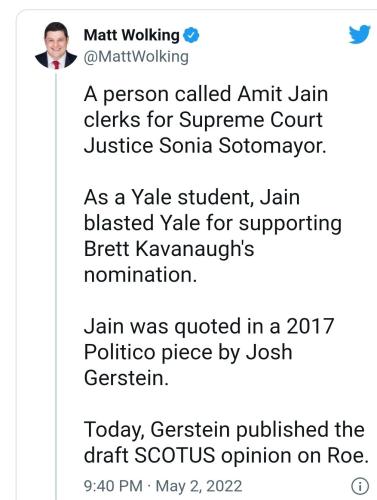Select the paragraph about Amit Jain clerking
The height and width of the screenshot is (500, 377).
pos(206,120)
